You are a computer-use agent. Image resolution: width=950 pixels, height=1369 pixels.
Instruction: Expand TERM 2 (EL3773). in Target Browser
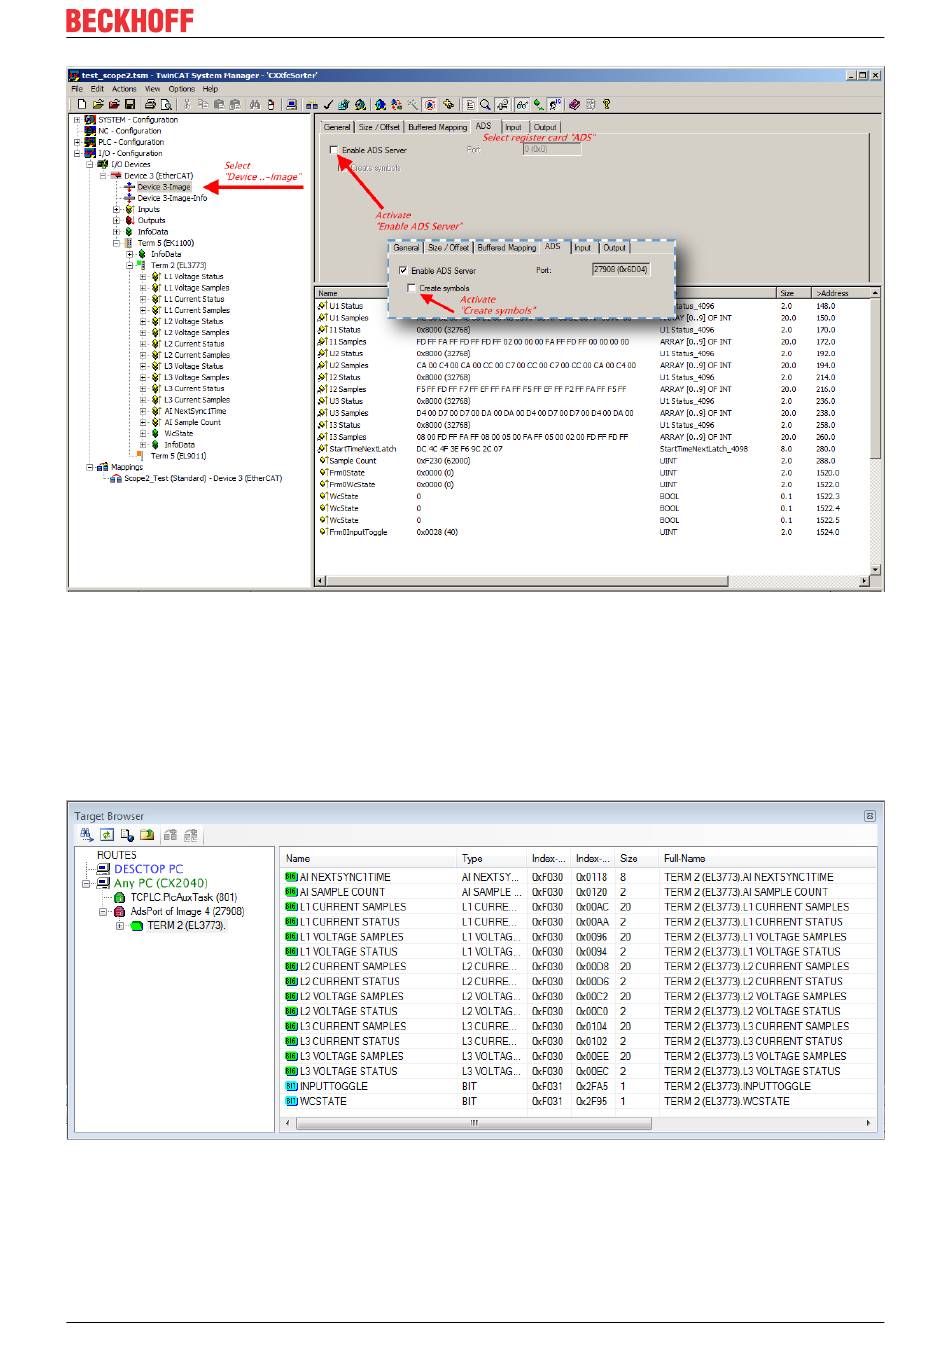(121, 926)
